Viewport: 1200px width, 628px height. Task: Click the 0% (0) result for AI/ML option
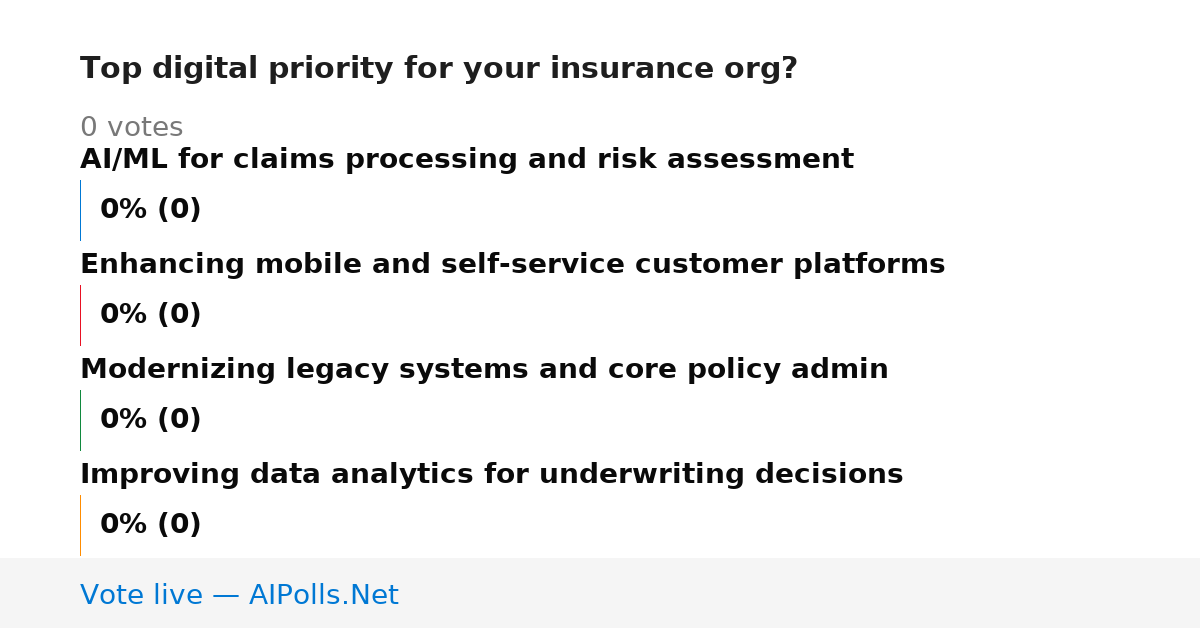point(151,210)
